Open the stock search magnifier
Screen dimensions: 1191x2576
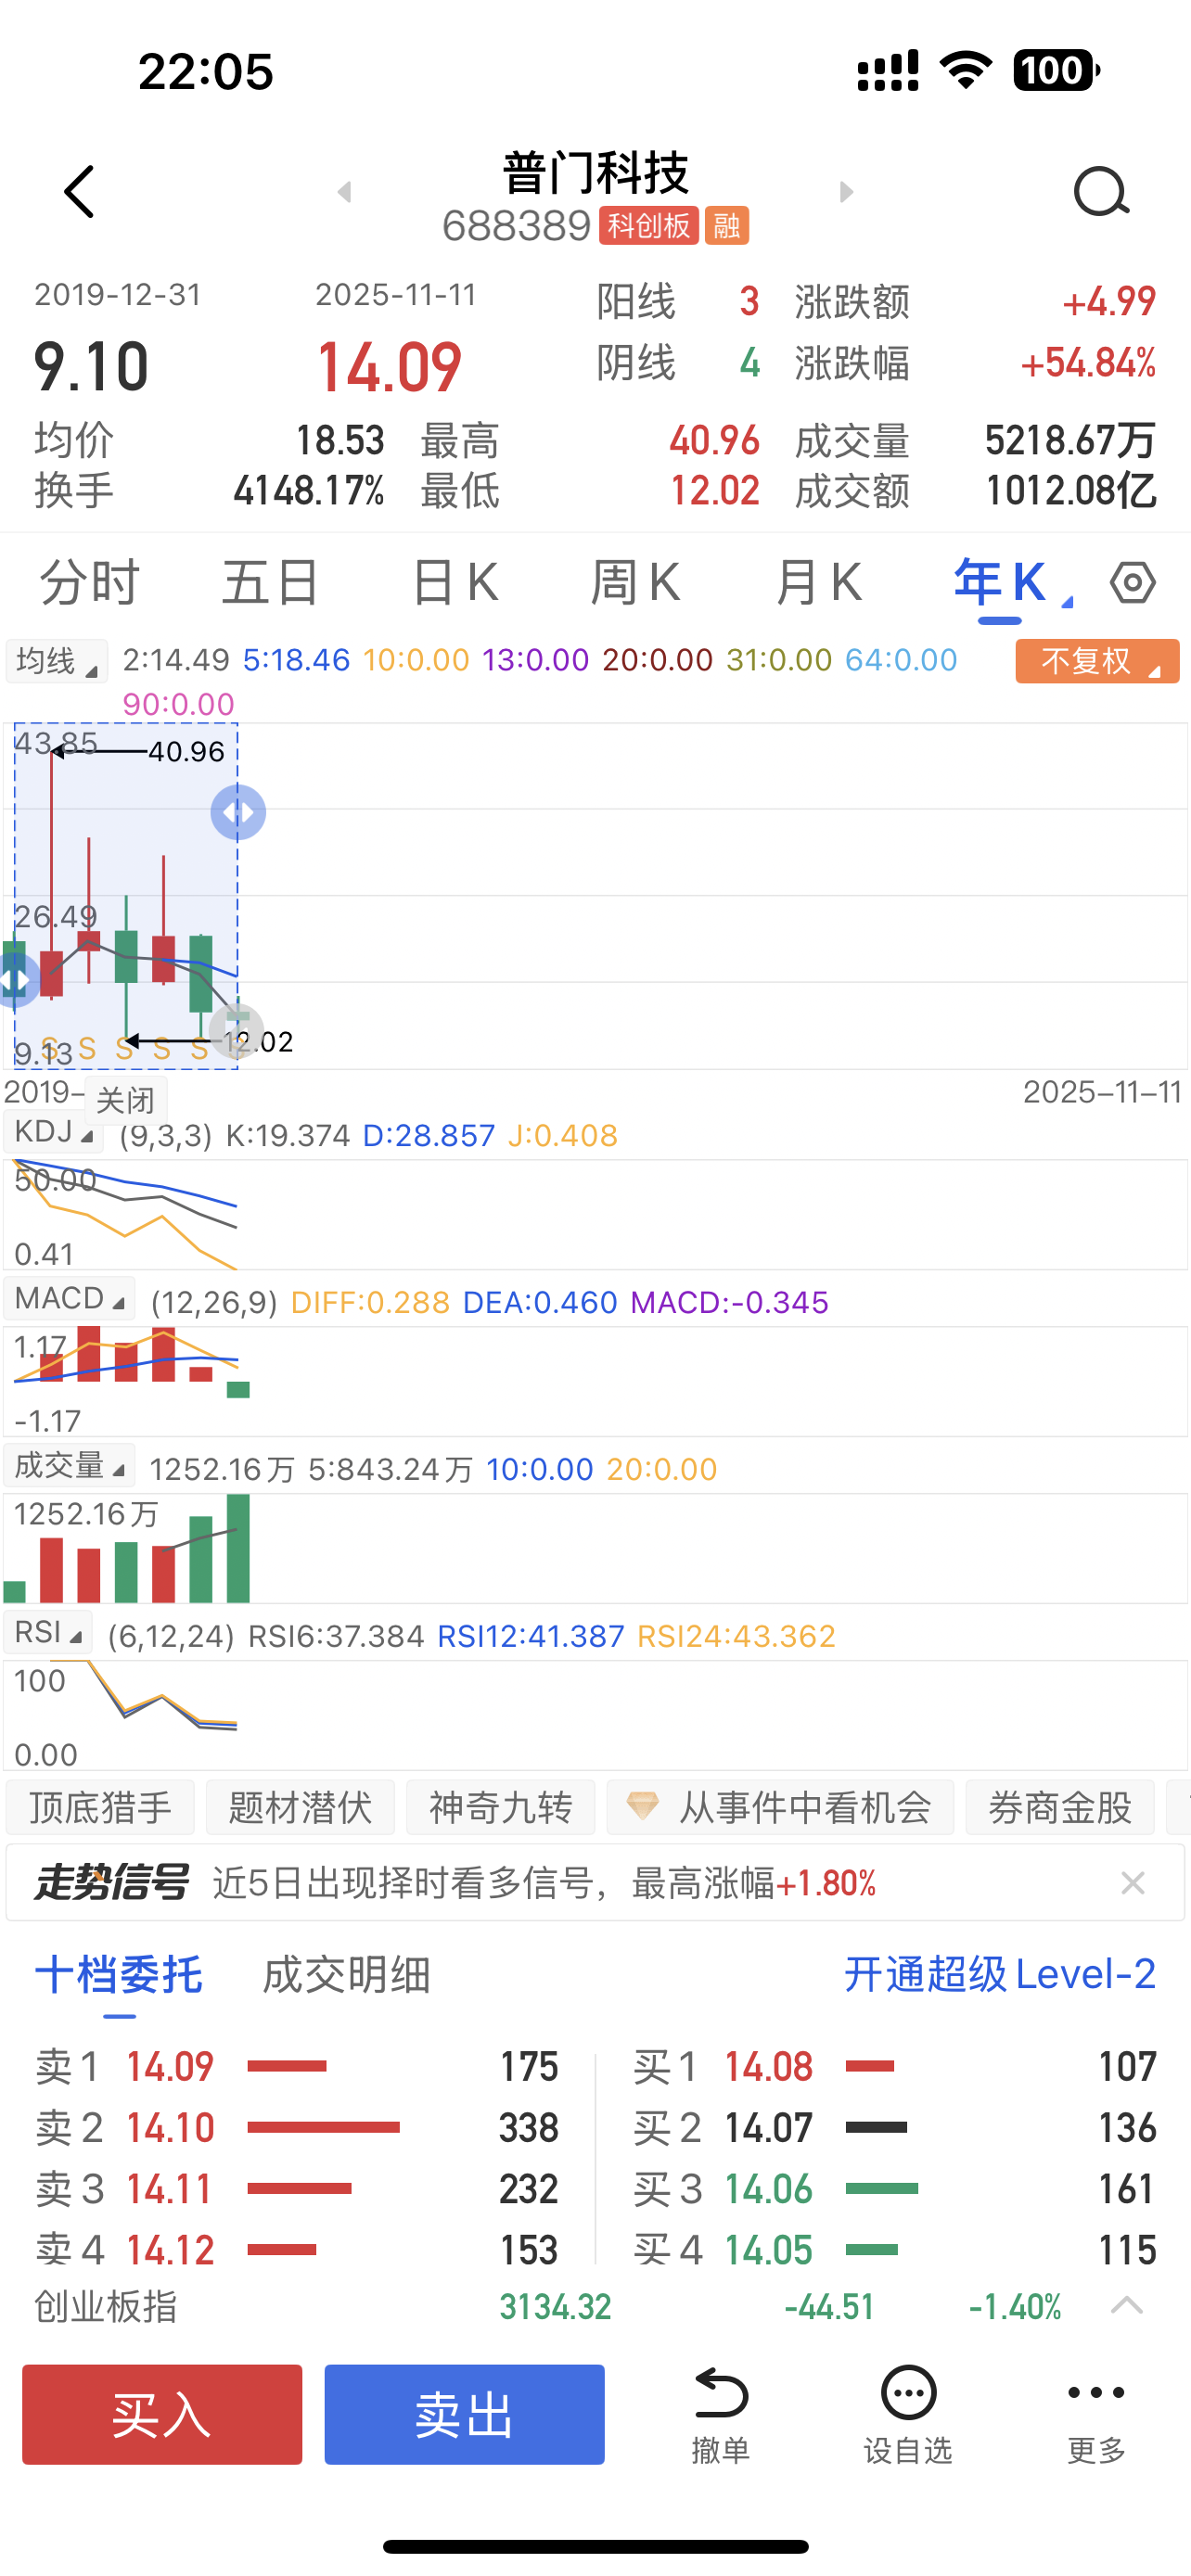pos(1101,191)
